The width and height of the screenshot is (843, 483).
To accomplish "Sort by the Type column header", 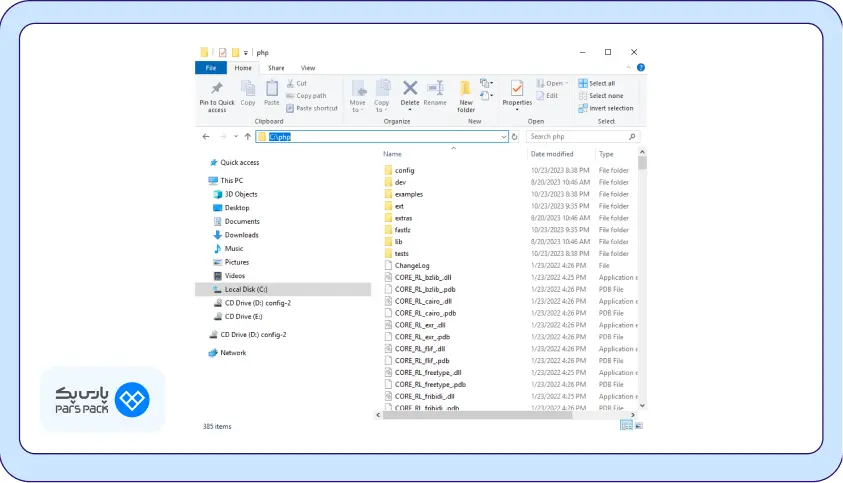I will click(606, 154).
